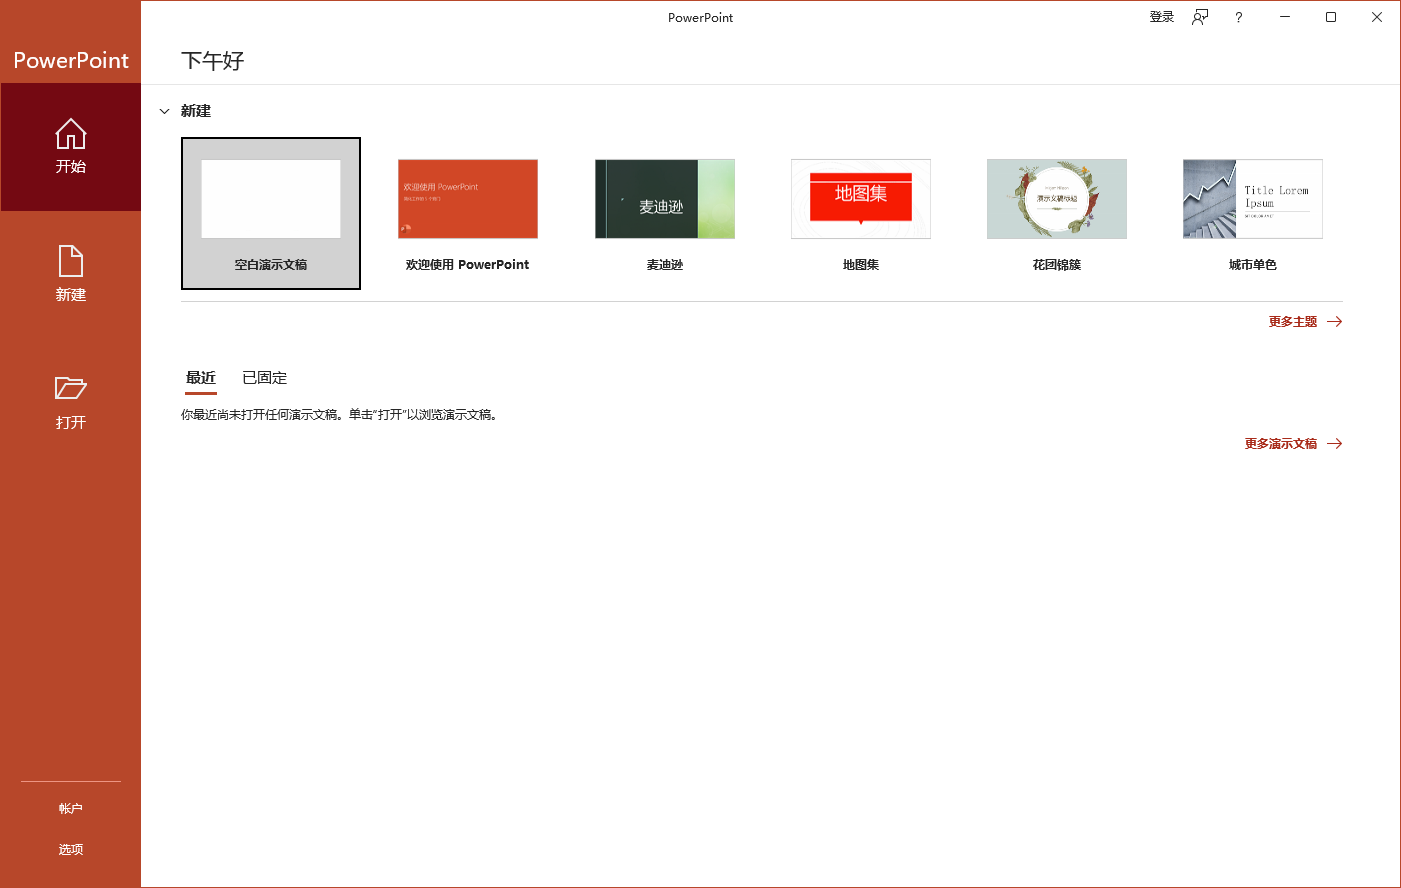
Task: Select the 花团锦簇 floral theme
Action: pyautogui.click(x=1056, y=200)
